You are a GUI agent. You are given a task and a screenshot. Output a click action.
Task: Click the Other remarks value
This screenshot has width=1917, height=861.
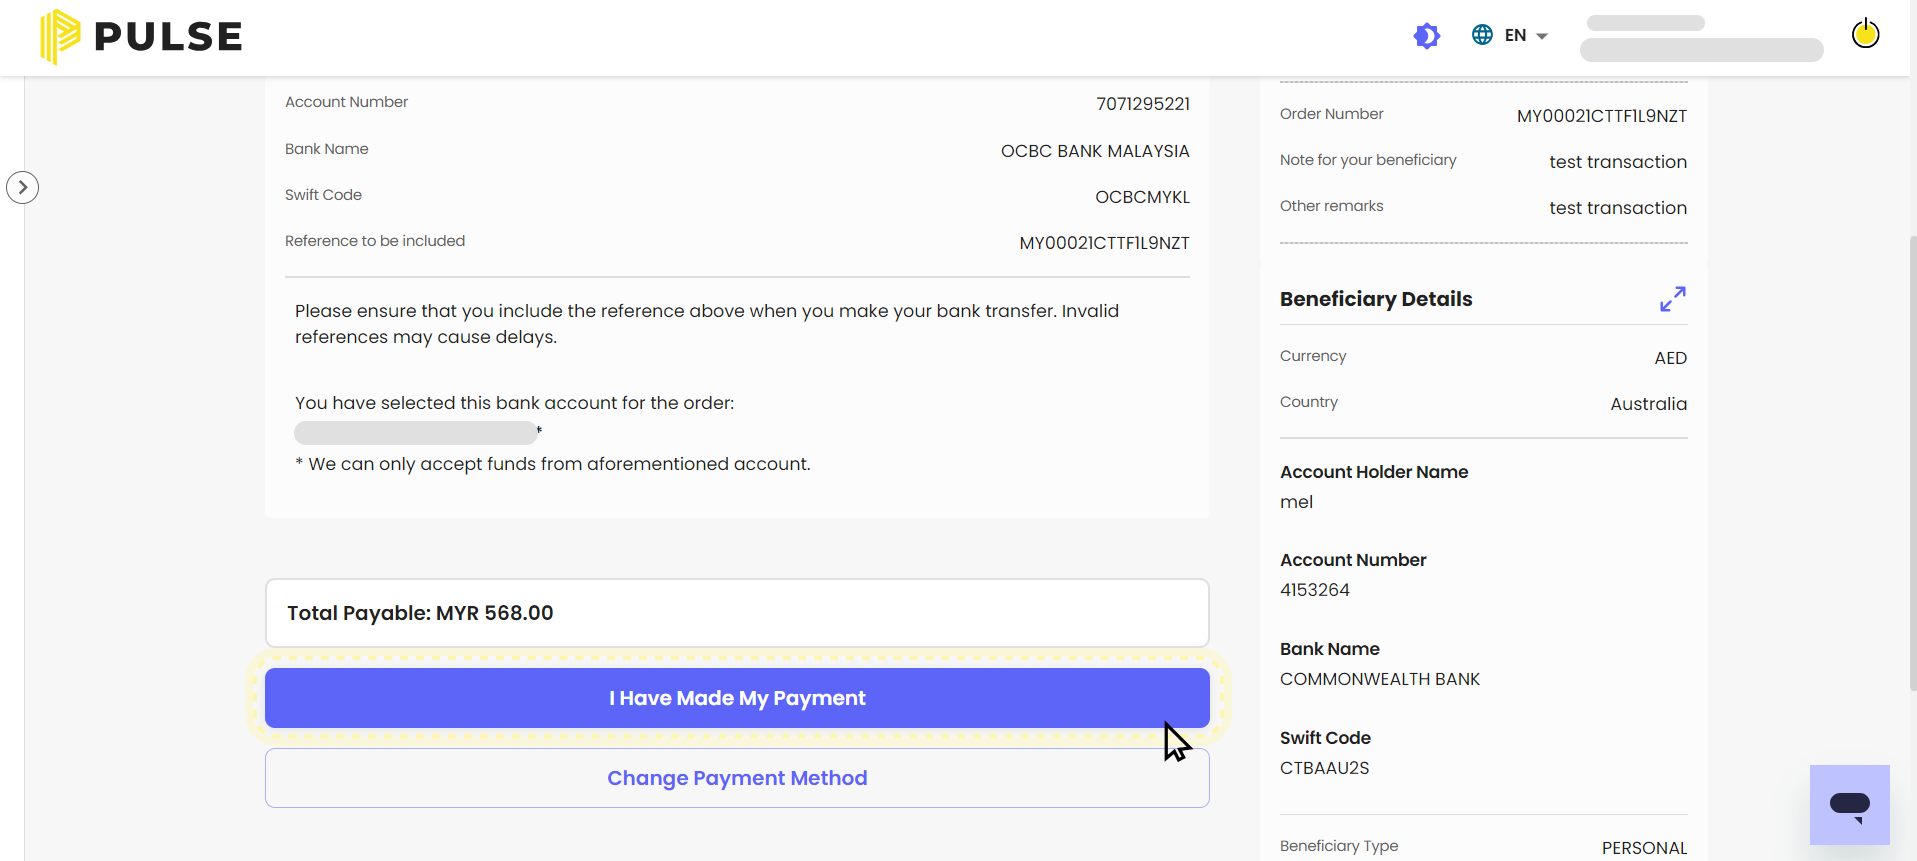[x=1618, y=208]
